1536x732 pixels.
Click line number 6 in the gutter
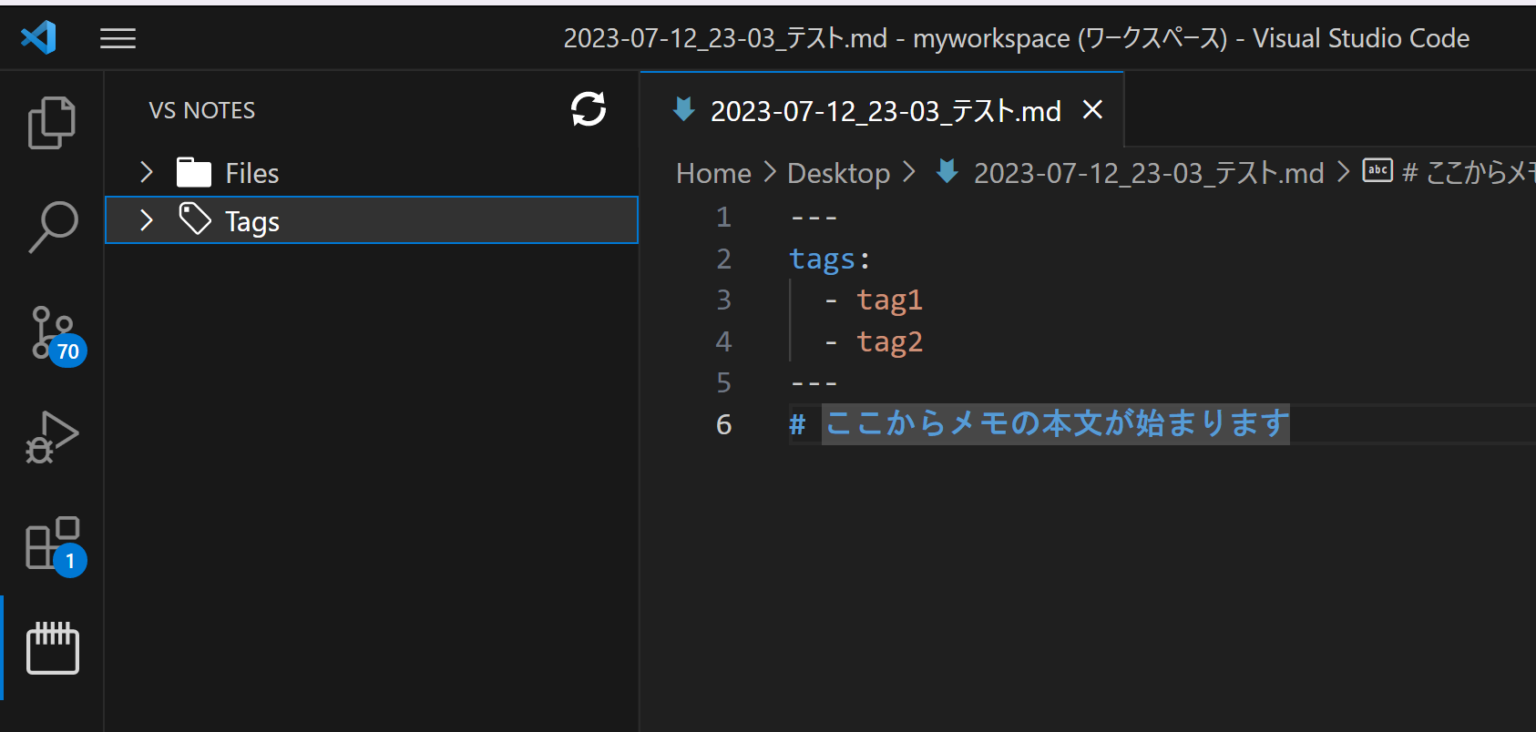[x=723, y=424]
